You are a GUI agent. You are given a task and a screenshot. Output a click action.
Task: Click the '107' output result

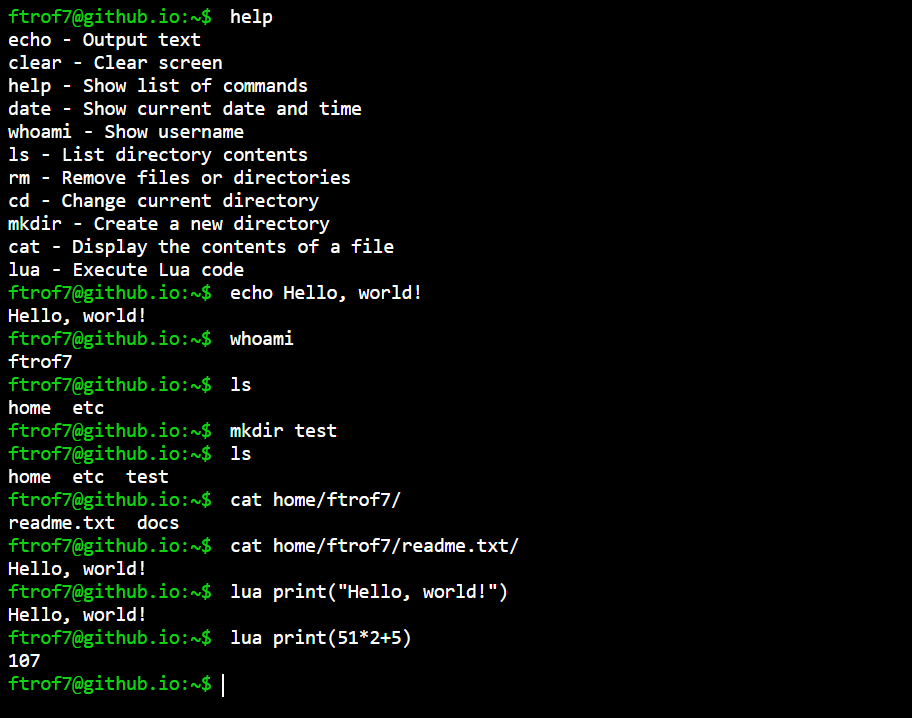click(x=24, y=661)
